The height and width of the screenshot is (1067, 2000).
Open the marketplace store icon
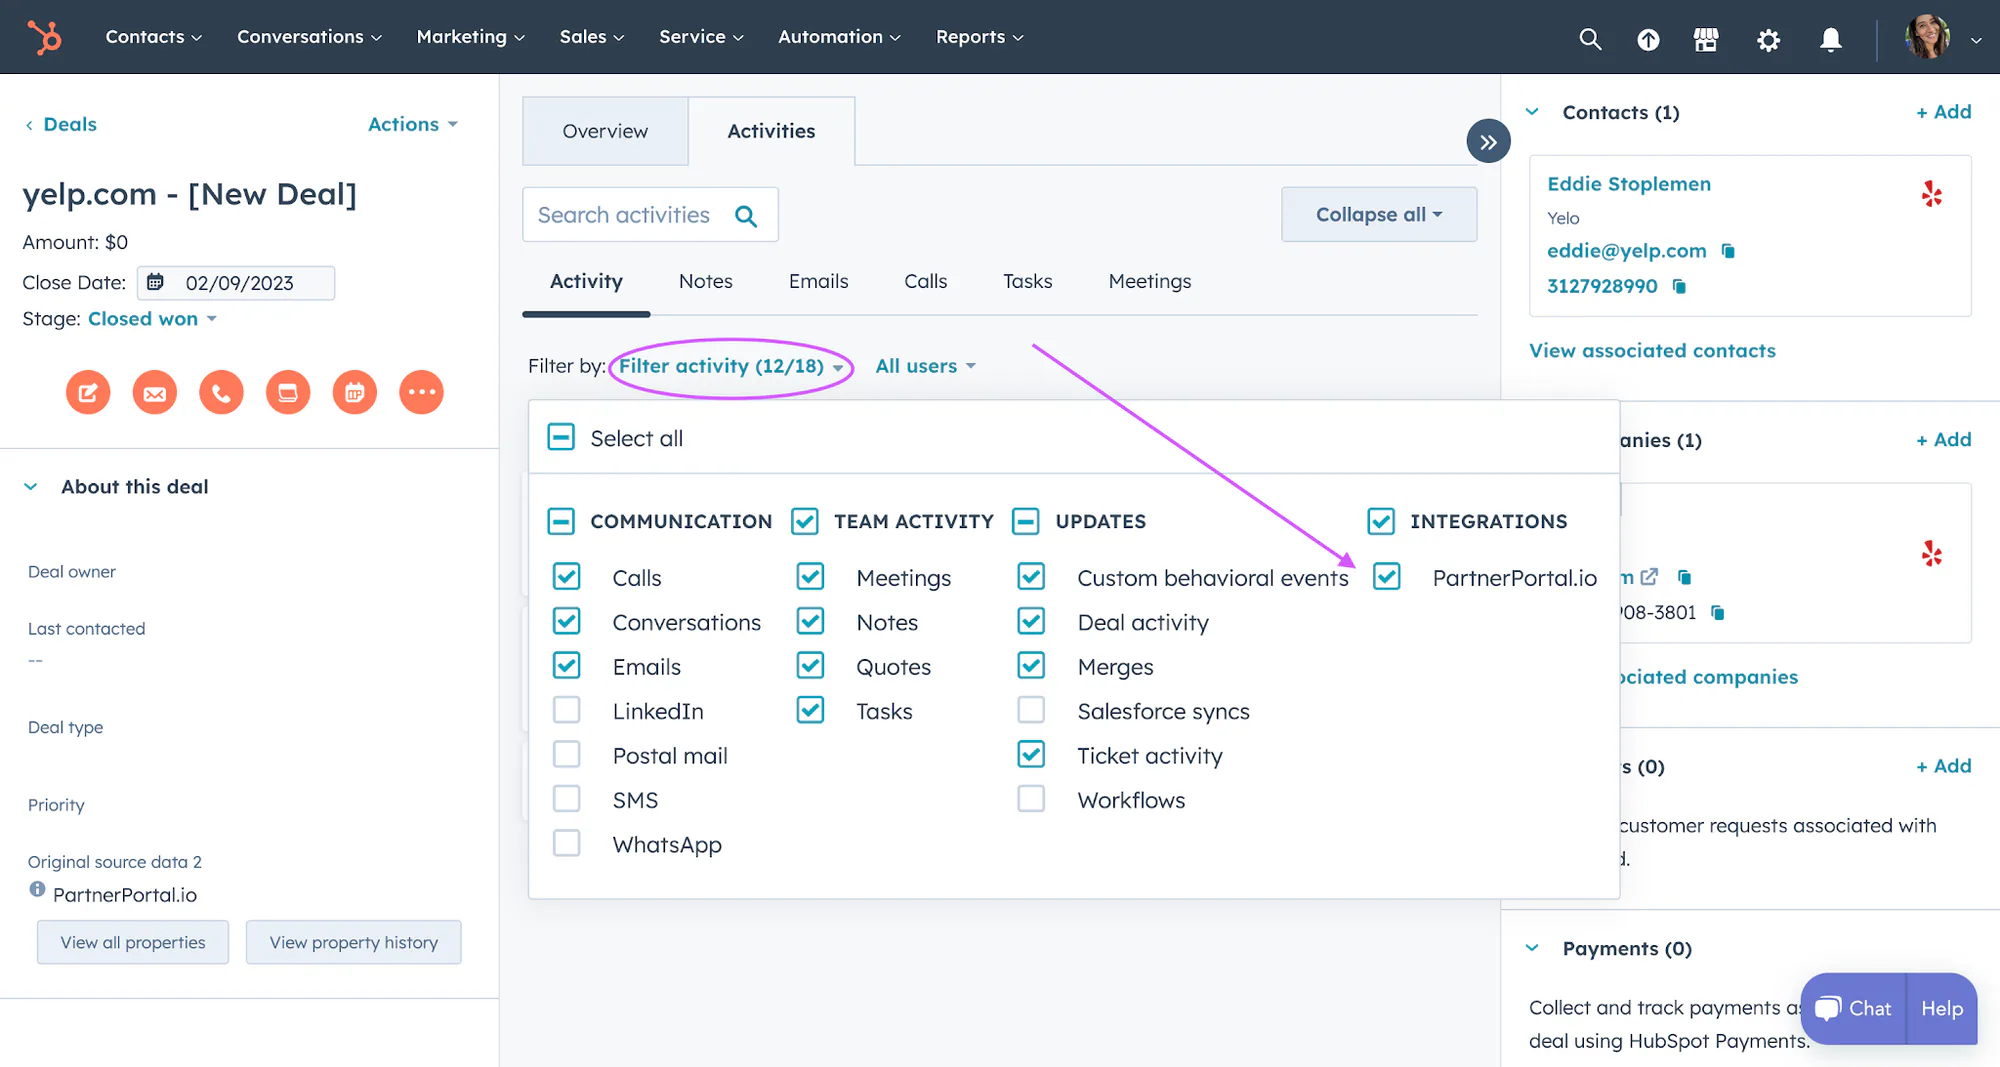point(1706,39)
